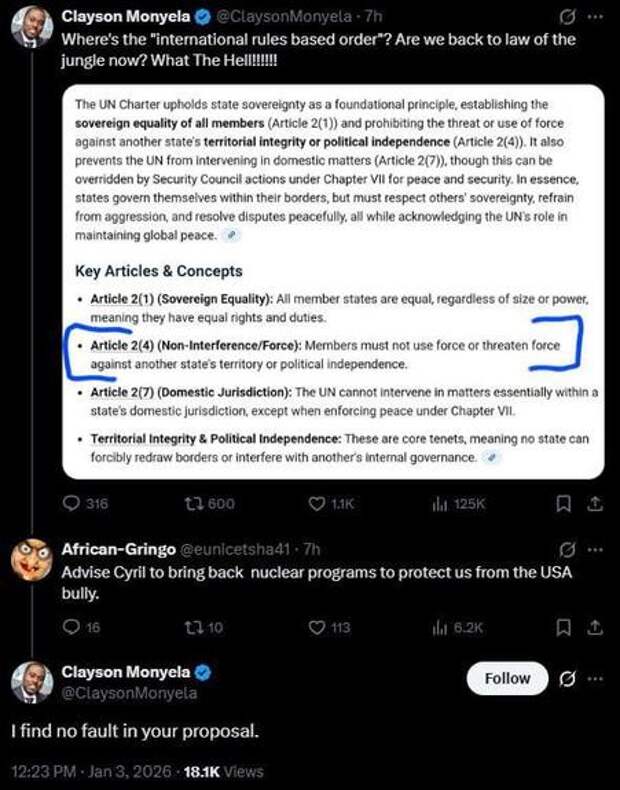This screenshot has width=620, height=790.
Task: Share African-Gringo's reply
Action: tap(596, 628)
